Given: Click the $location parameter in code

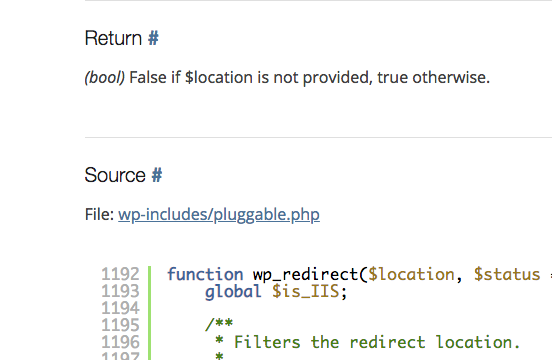Looking at the screenshot, I should pos(411,274).
